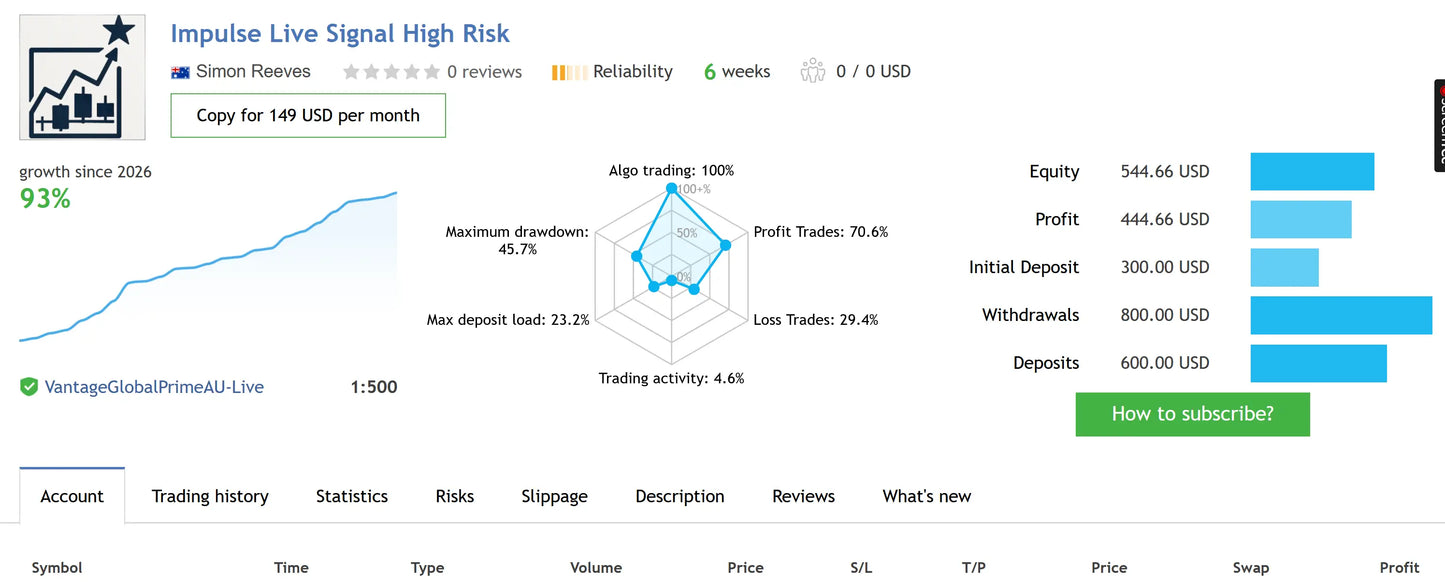Screen dimensions: 1445x582
Task: Click Copy for 149 USD per month
Action: click(x=308, y=115)
